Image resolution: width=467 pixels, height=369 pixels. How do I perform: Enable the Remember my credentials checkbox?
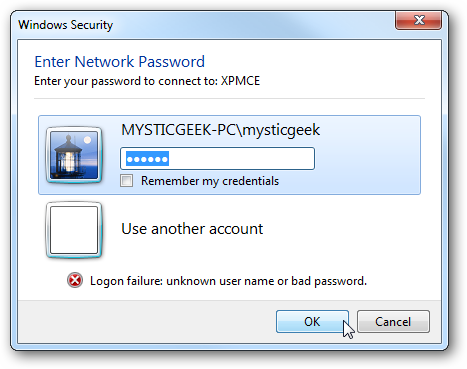tap(127, 181)
